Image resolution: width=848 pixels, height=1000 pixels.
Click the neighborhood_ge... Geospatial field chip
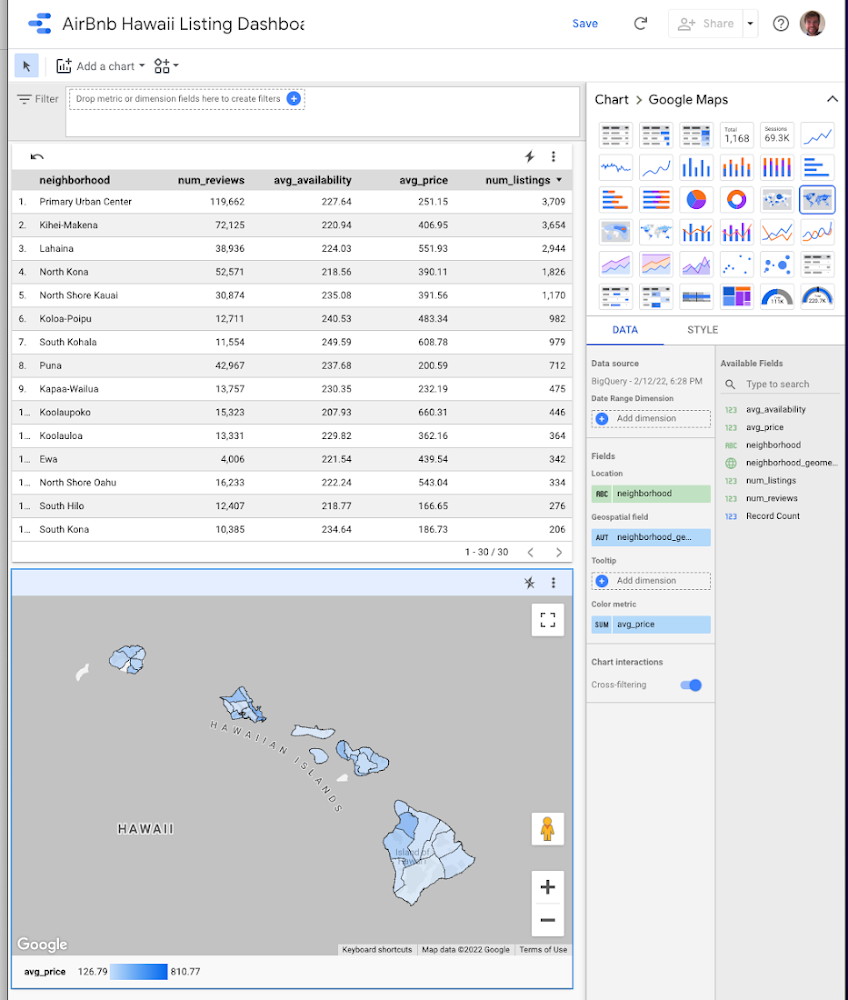pyautogui.click(x=651, y=537)
